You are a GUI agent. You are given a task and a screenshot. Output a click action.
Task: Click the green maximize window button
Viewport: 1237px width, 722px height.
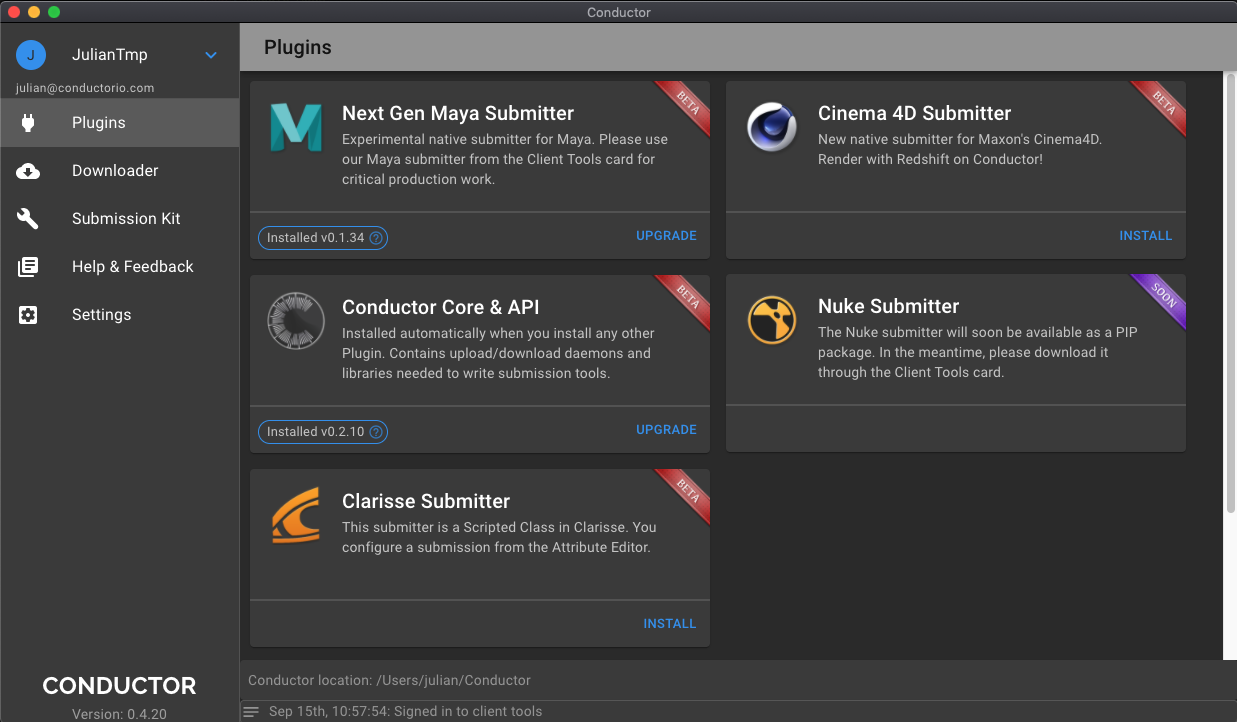click(54, 12)
